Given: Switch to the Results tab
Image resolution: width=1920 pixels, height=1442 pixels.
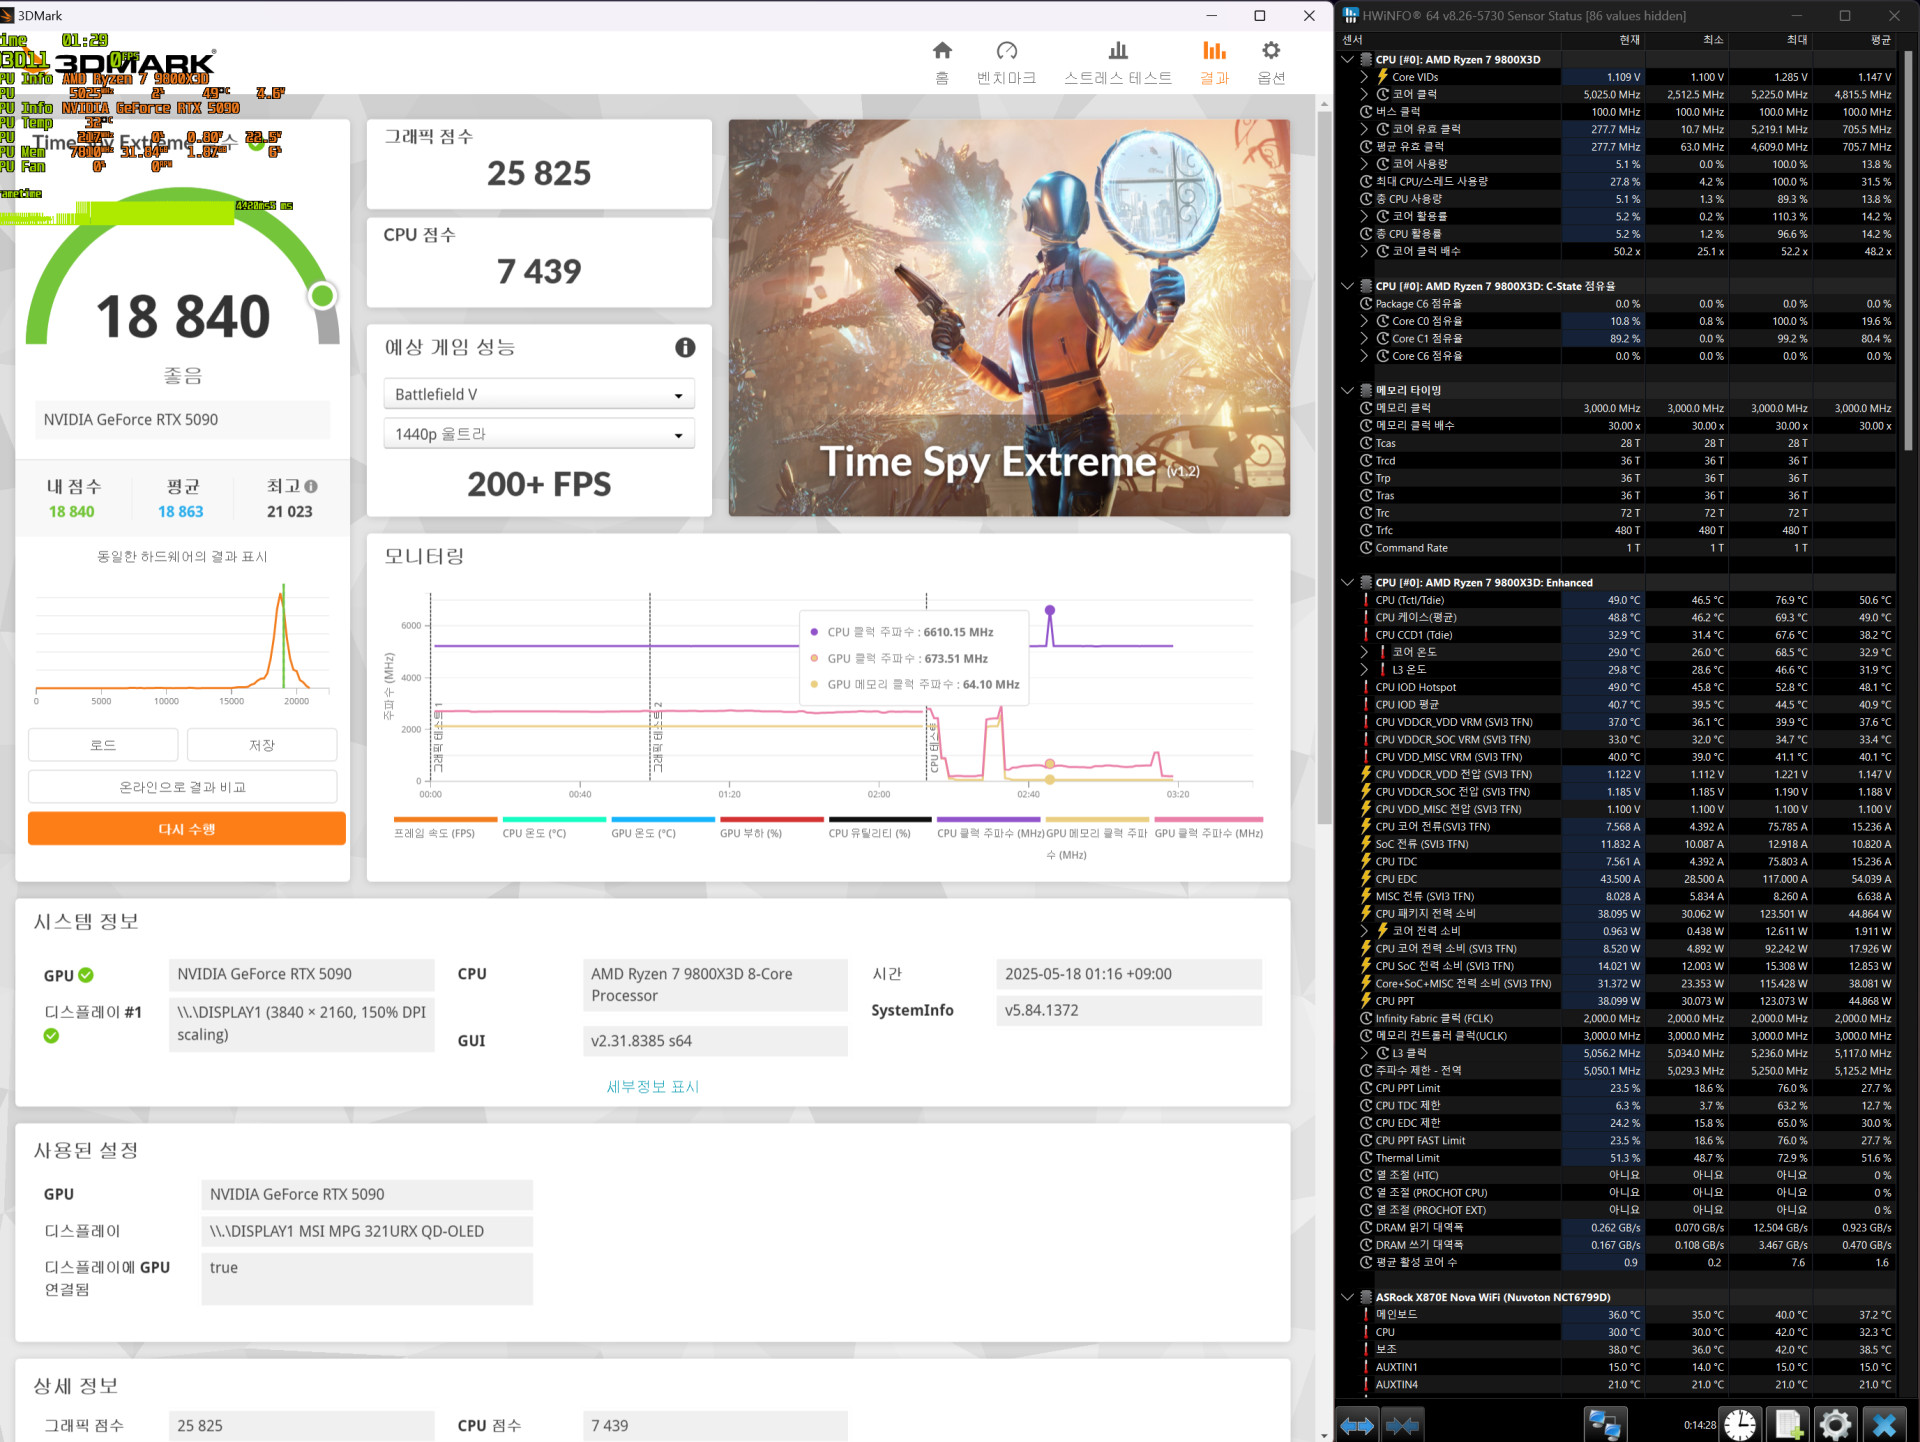Looking at the screenshot, I should 1214,62.
